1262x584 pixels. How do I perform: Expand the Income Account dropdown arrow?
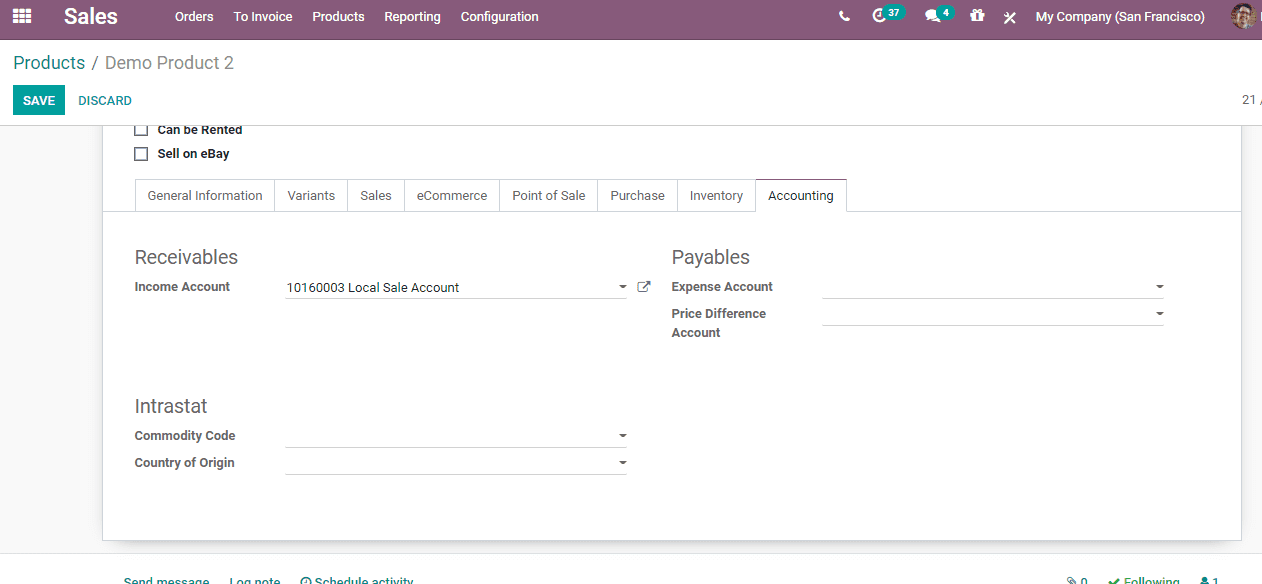click(x=622, y=288)
